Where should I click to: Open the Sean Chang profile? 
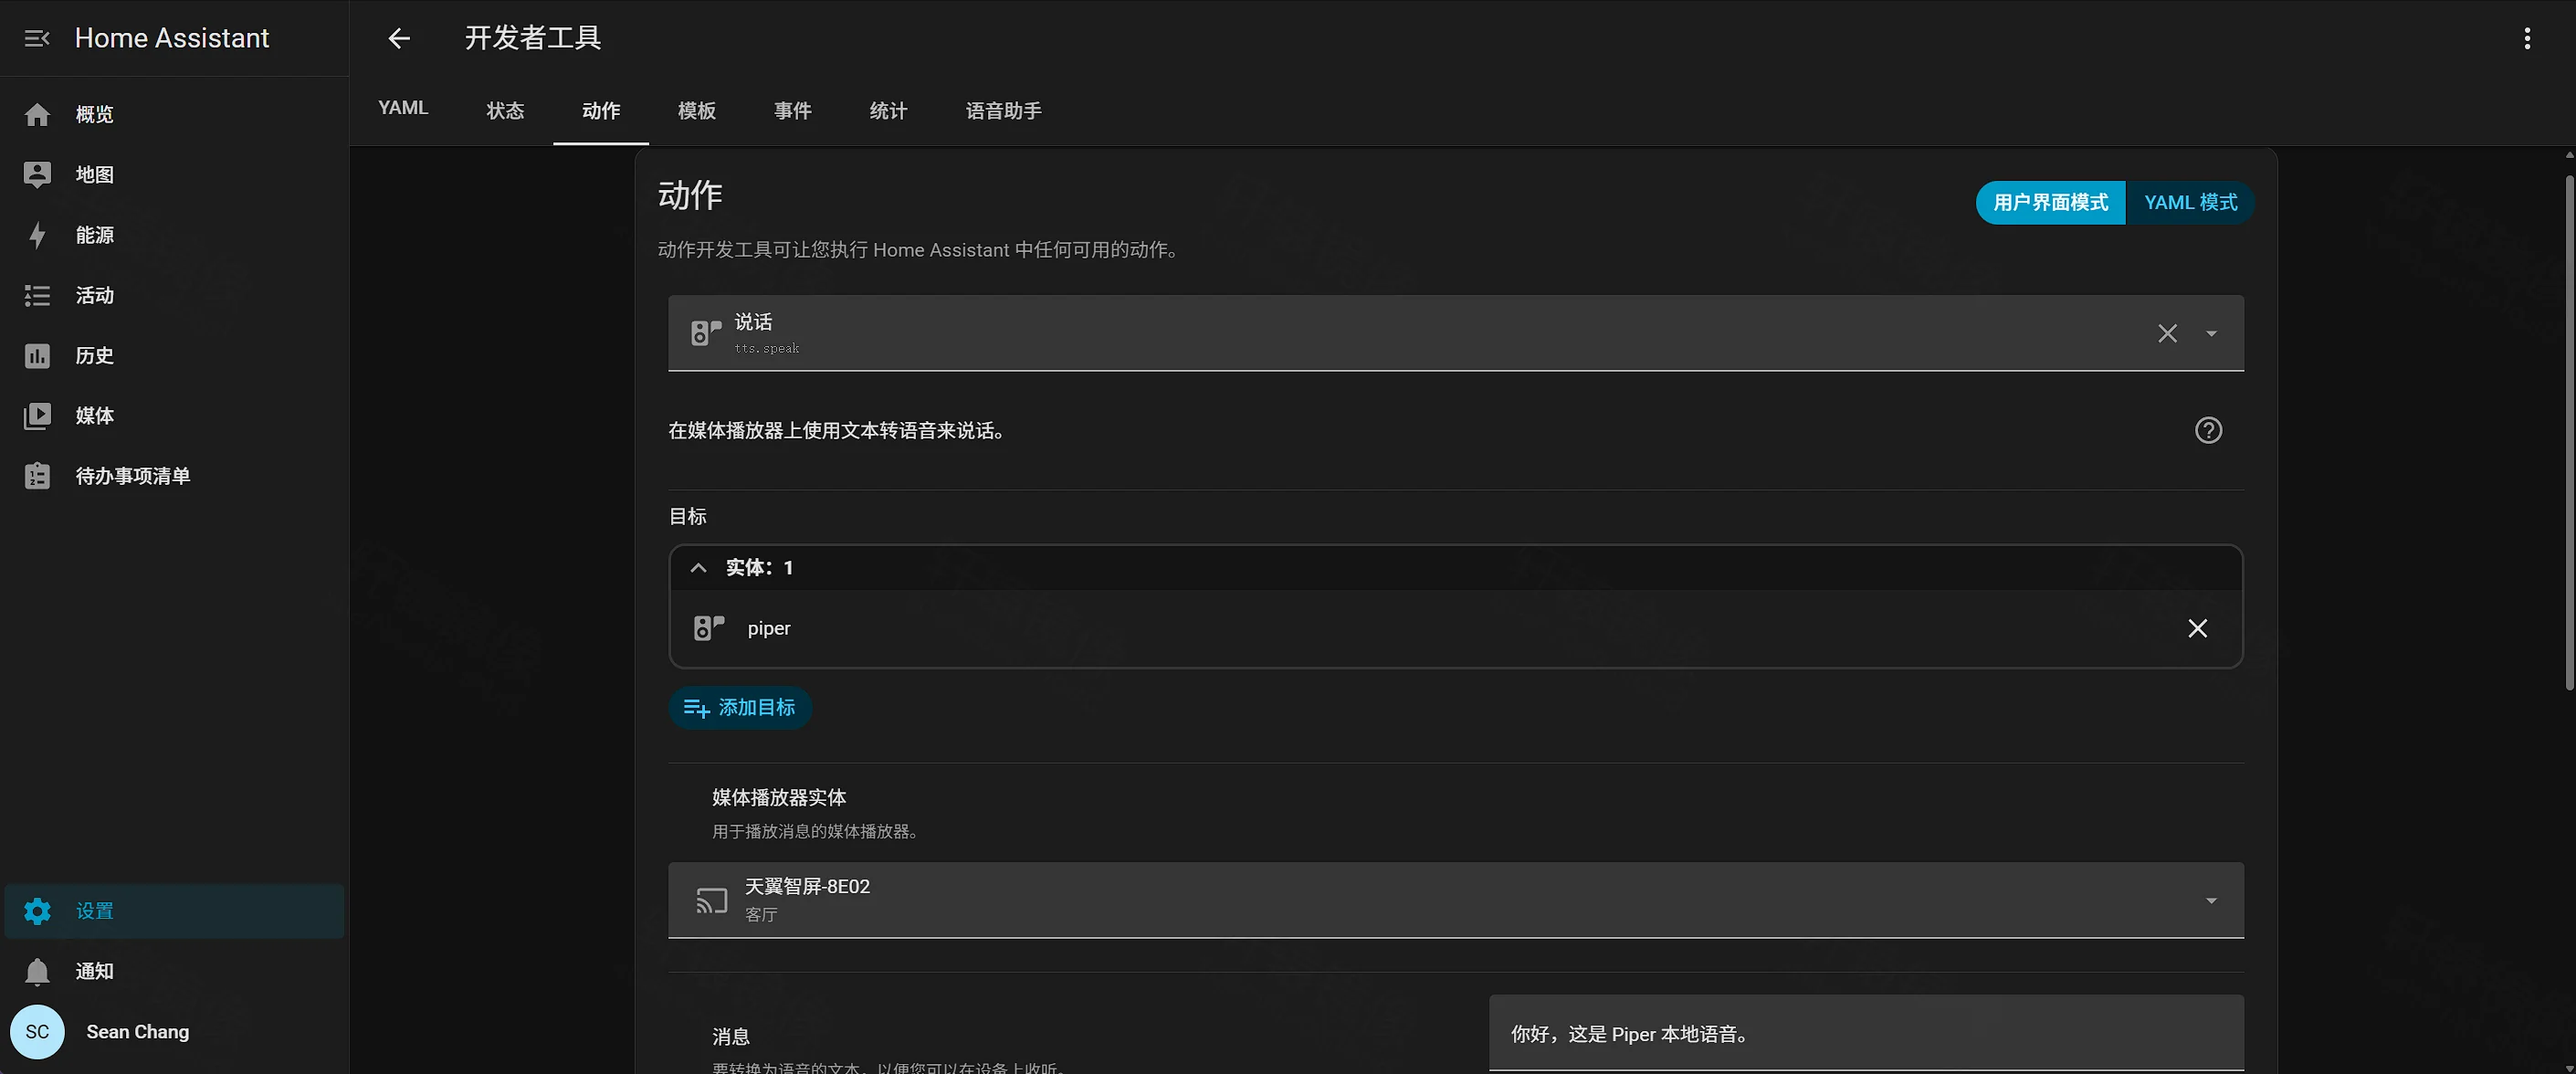(174, 1032)
